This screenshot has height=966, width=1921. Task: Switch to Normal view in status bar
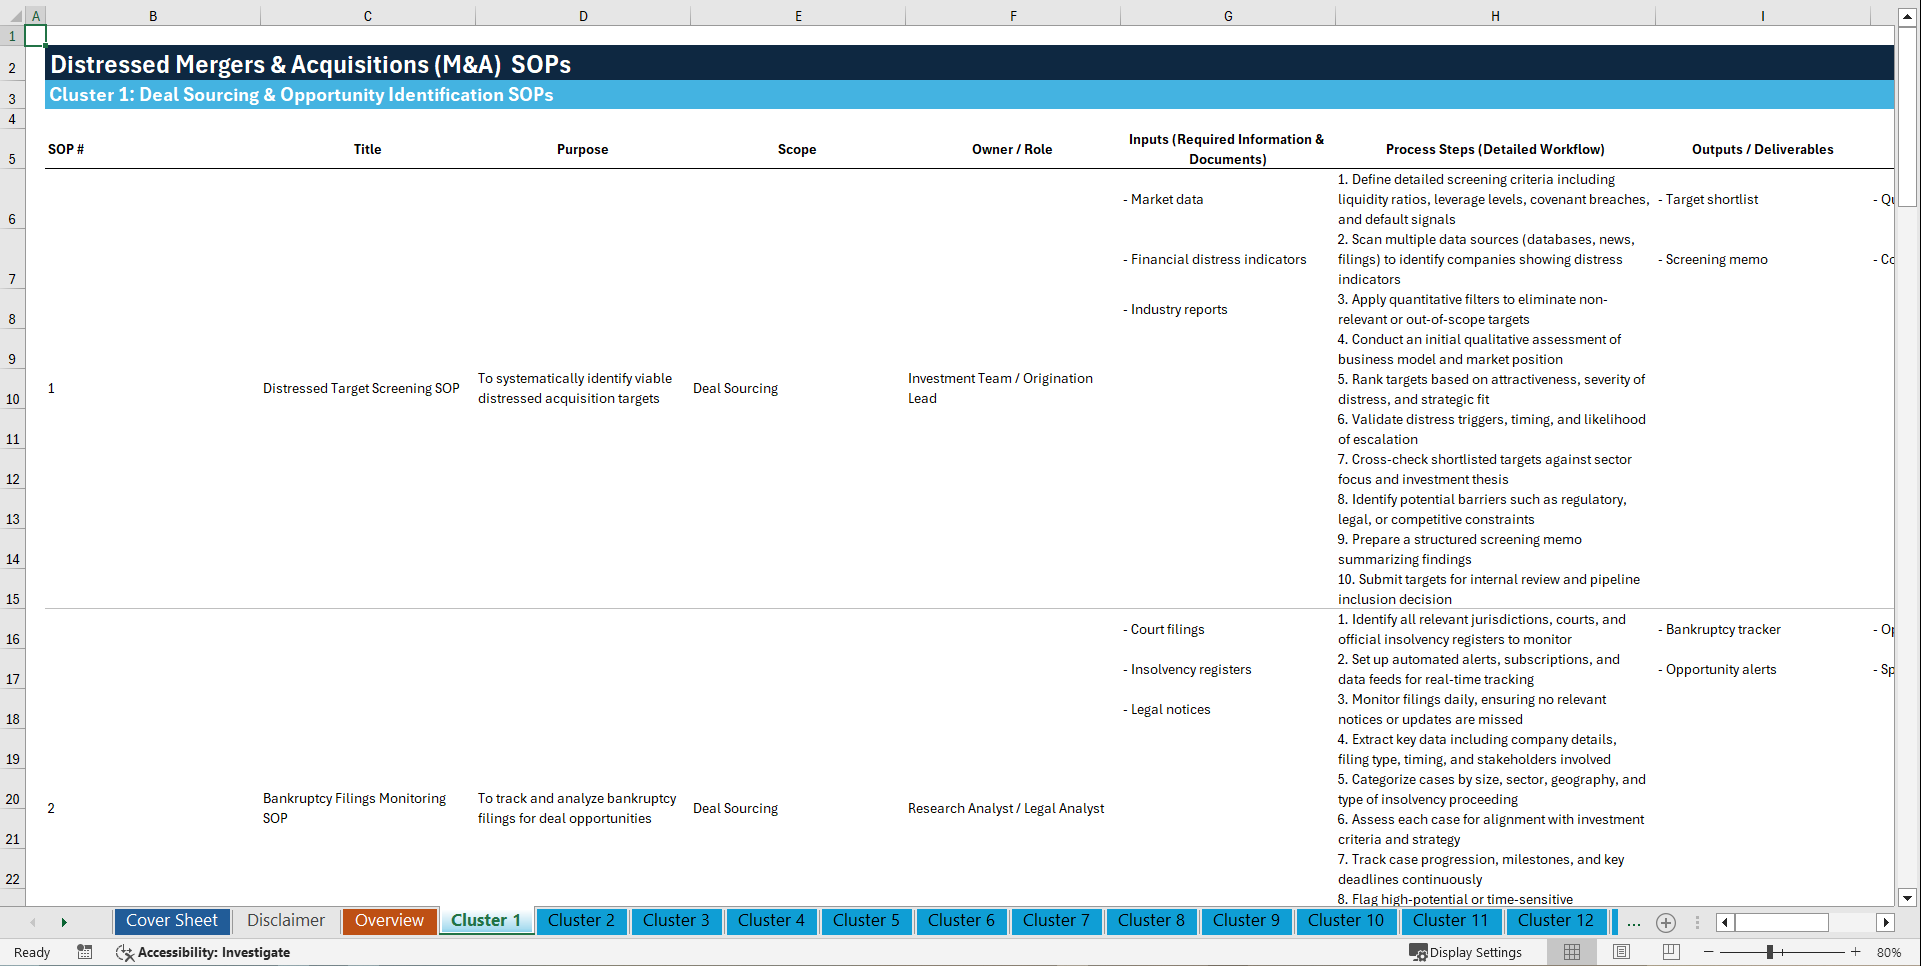(x=1571, y=952)
